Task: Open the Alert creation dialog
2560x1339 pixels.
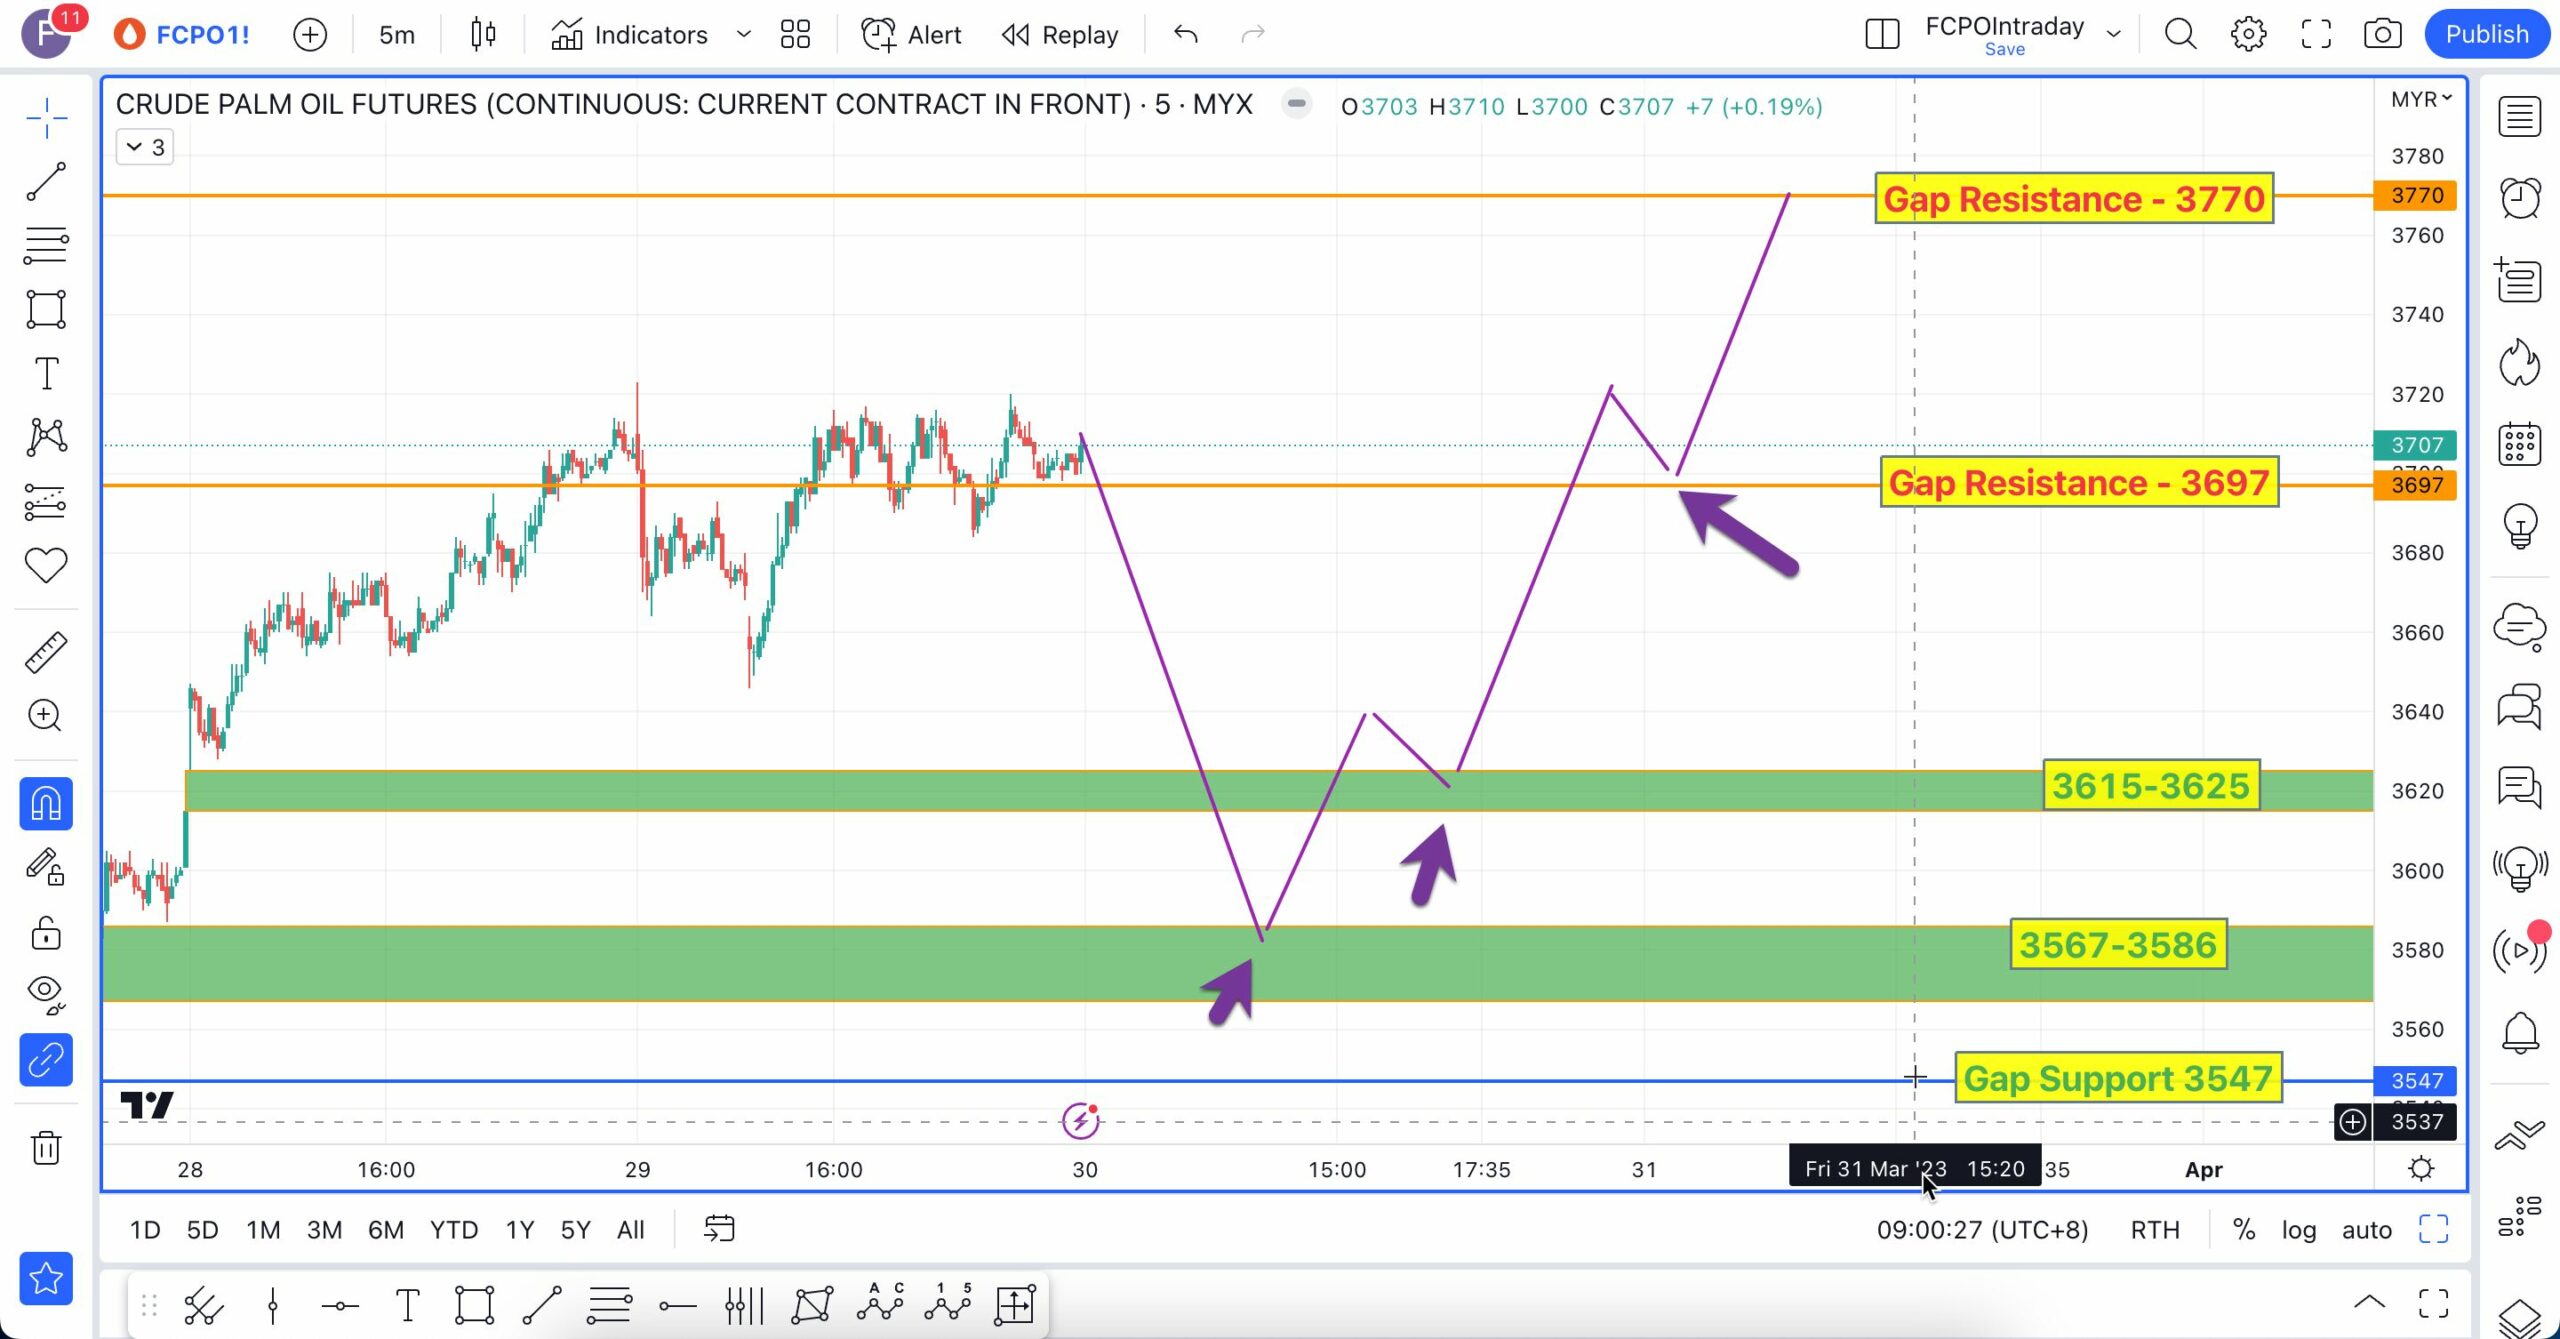Action: click(911, 35)
